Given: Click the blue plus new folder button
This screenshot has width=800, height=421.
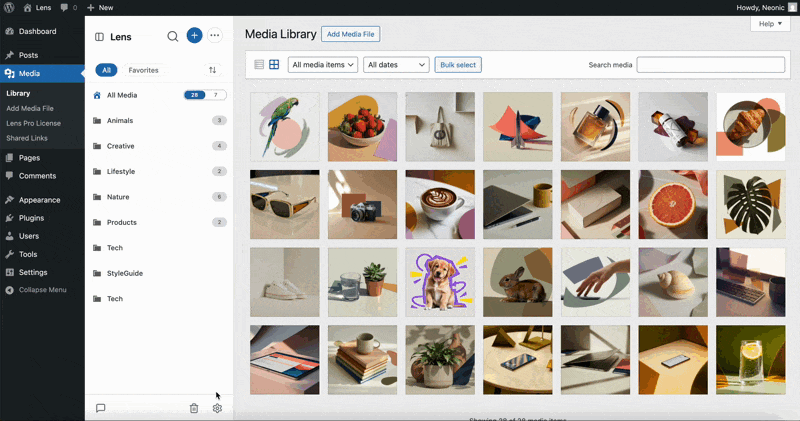Looking at the screenshot, I should point(194,36).
